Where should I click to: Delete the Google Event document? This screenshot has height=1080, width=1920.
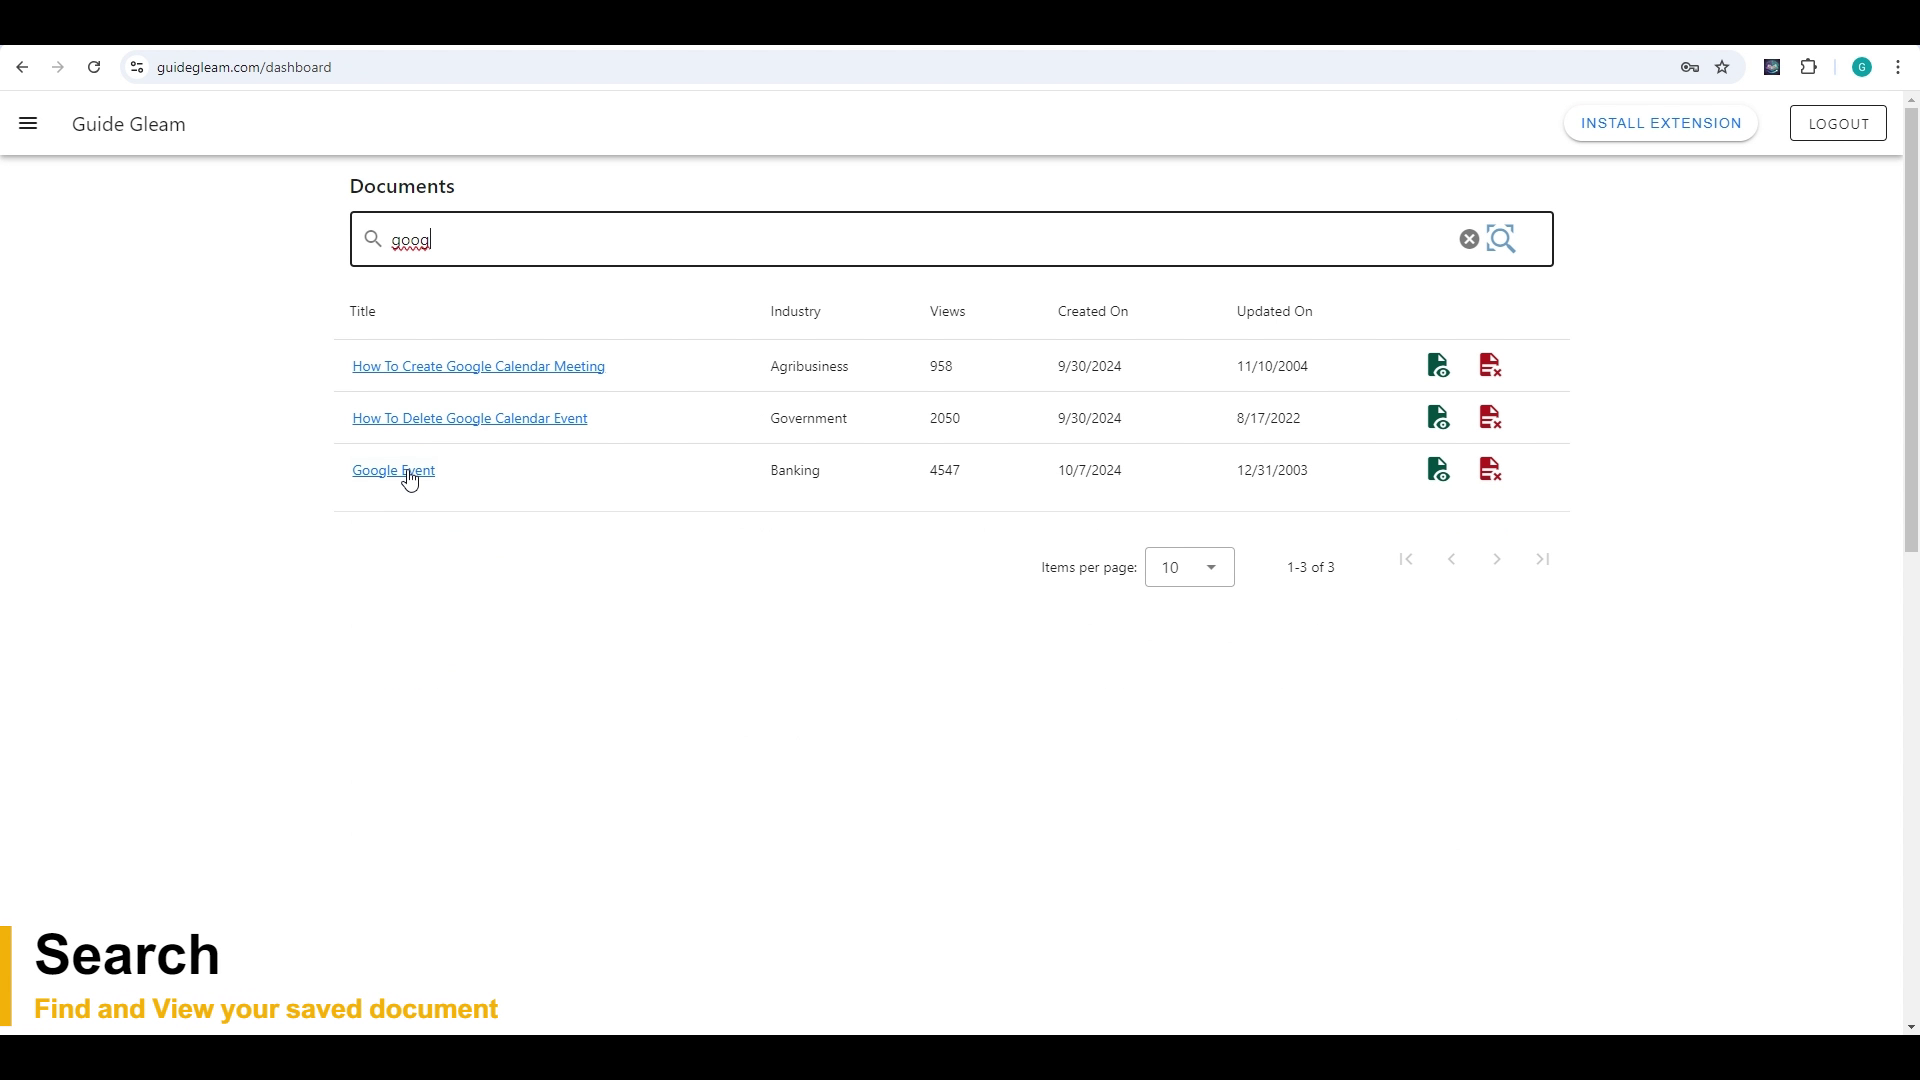coord(1490,470)
